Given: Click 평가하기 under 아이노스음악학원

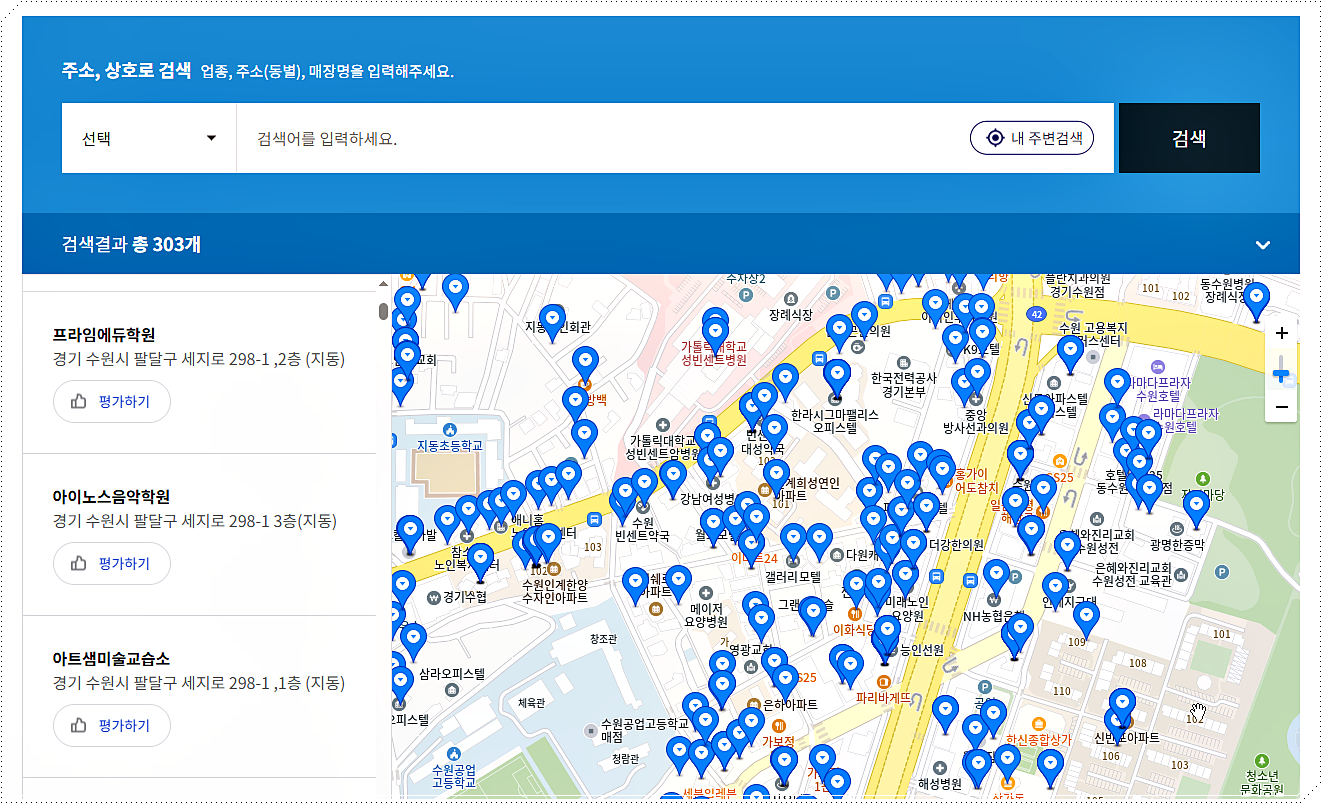Looking at the screenshot, I should (x=111, y=562).
